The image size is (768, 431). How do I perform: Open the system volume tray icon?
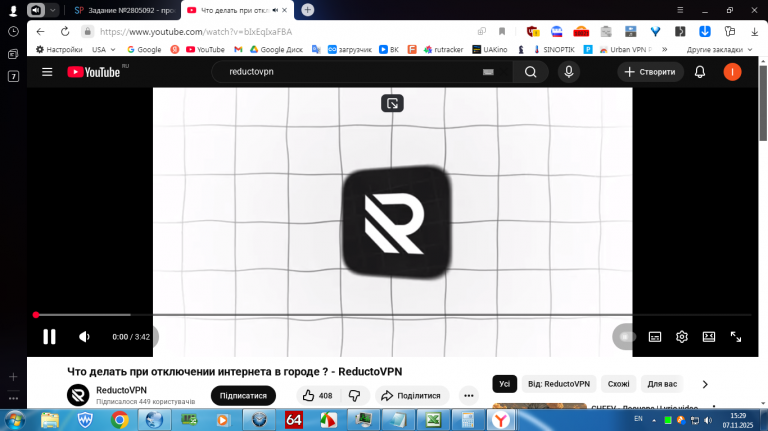[x=708, y=420]
